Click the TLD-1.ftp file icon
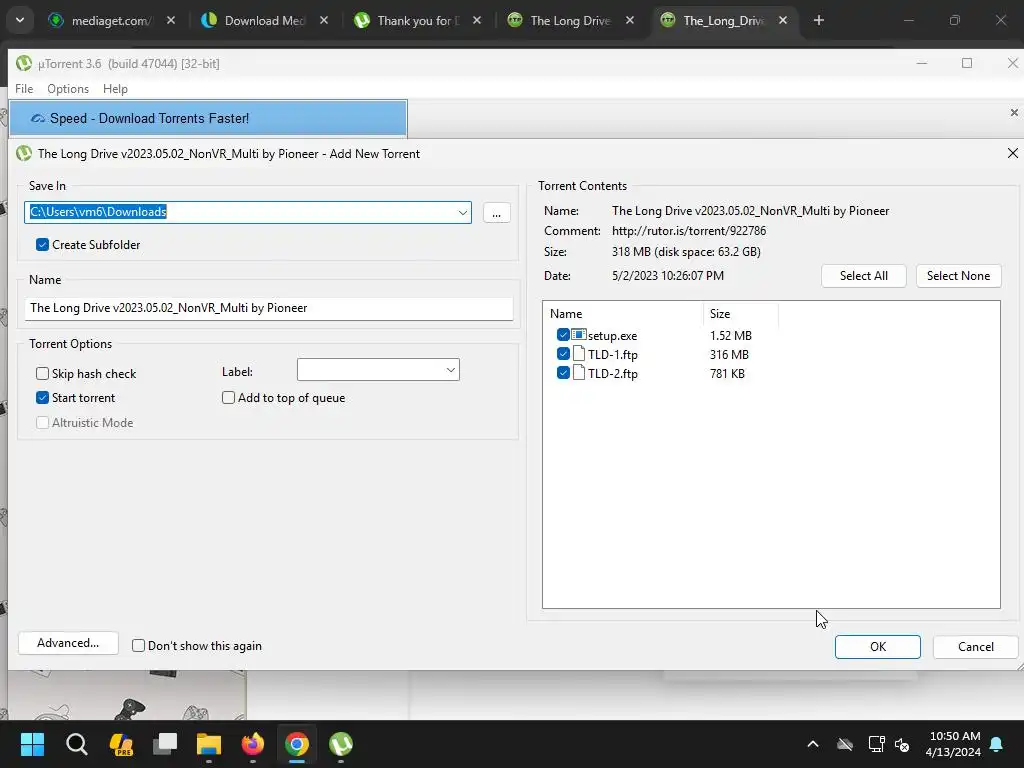Image resolution: width=1024 pixels, height=768 pixels. 579,354
